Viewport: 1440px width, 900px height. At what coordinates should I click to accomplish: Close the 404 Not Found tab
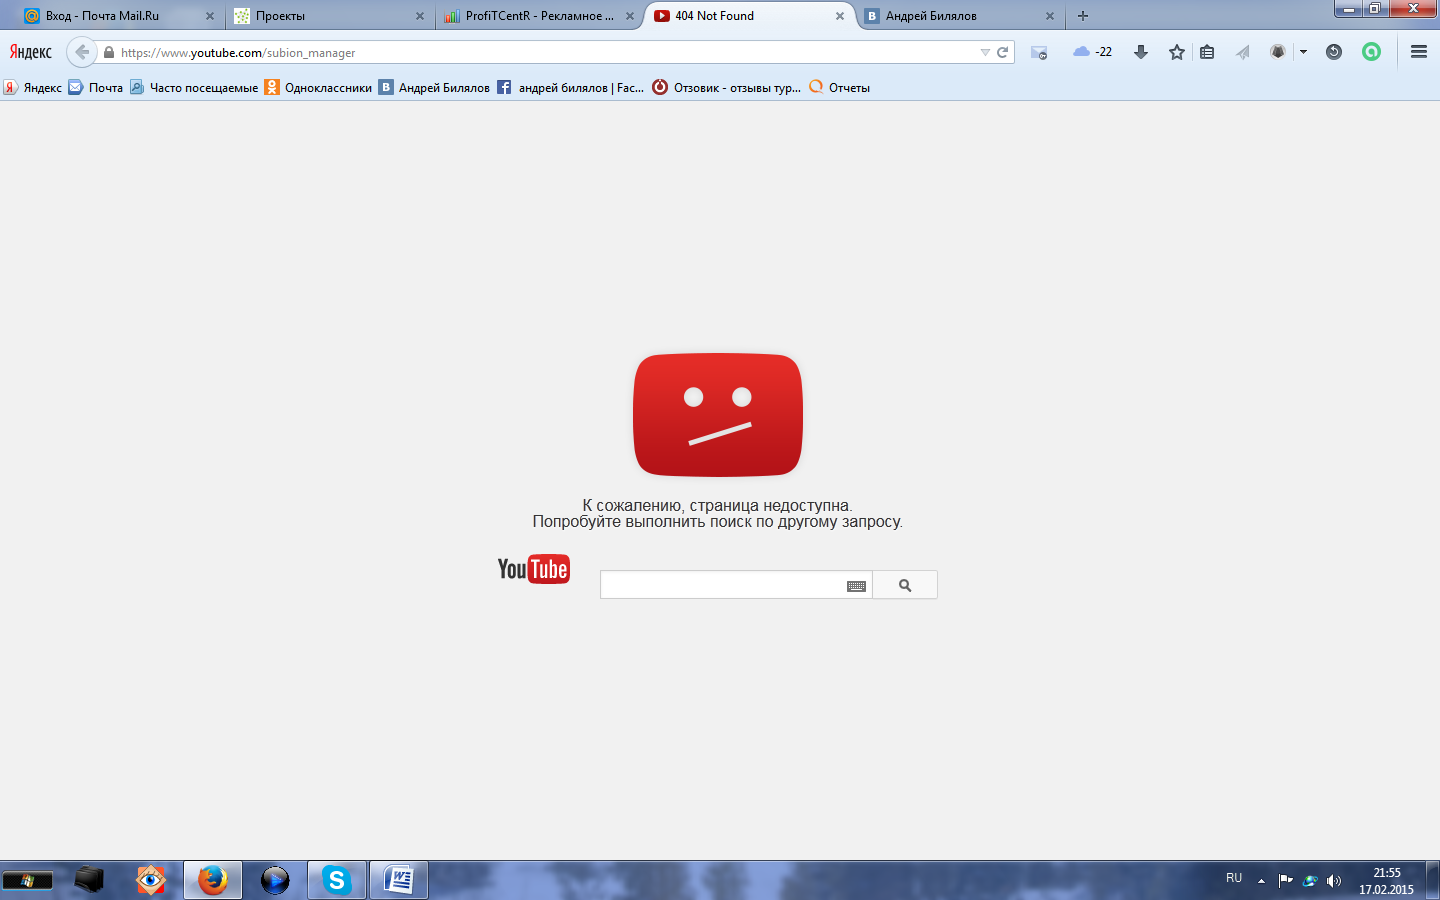point(840,16)
